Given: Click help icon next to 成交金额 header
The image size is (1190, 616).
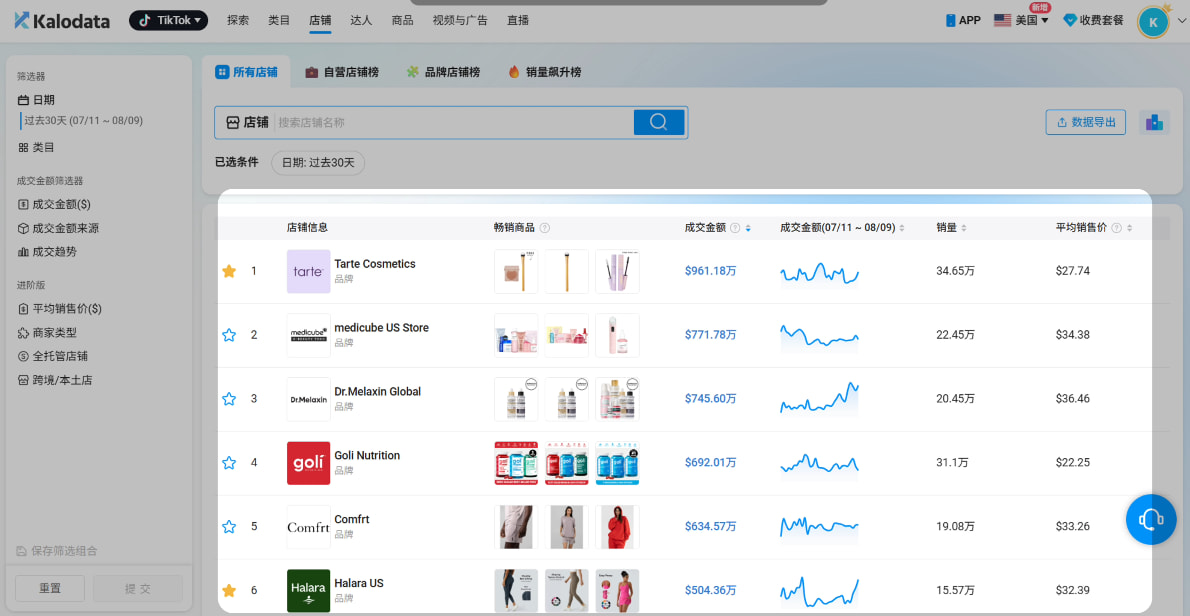Looking at the screenshot, I should pos(735,228).
